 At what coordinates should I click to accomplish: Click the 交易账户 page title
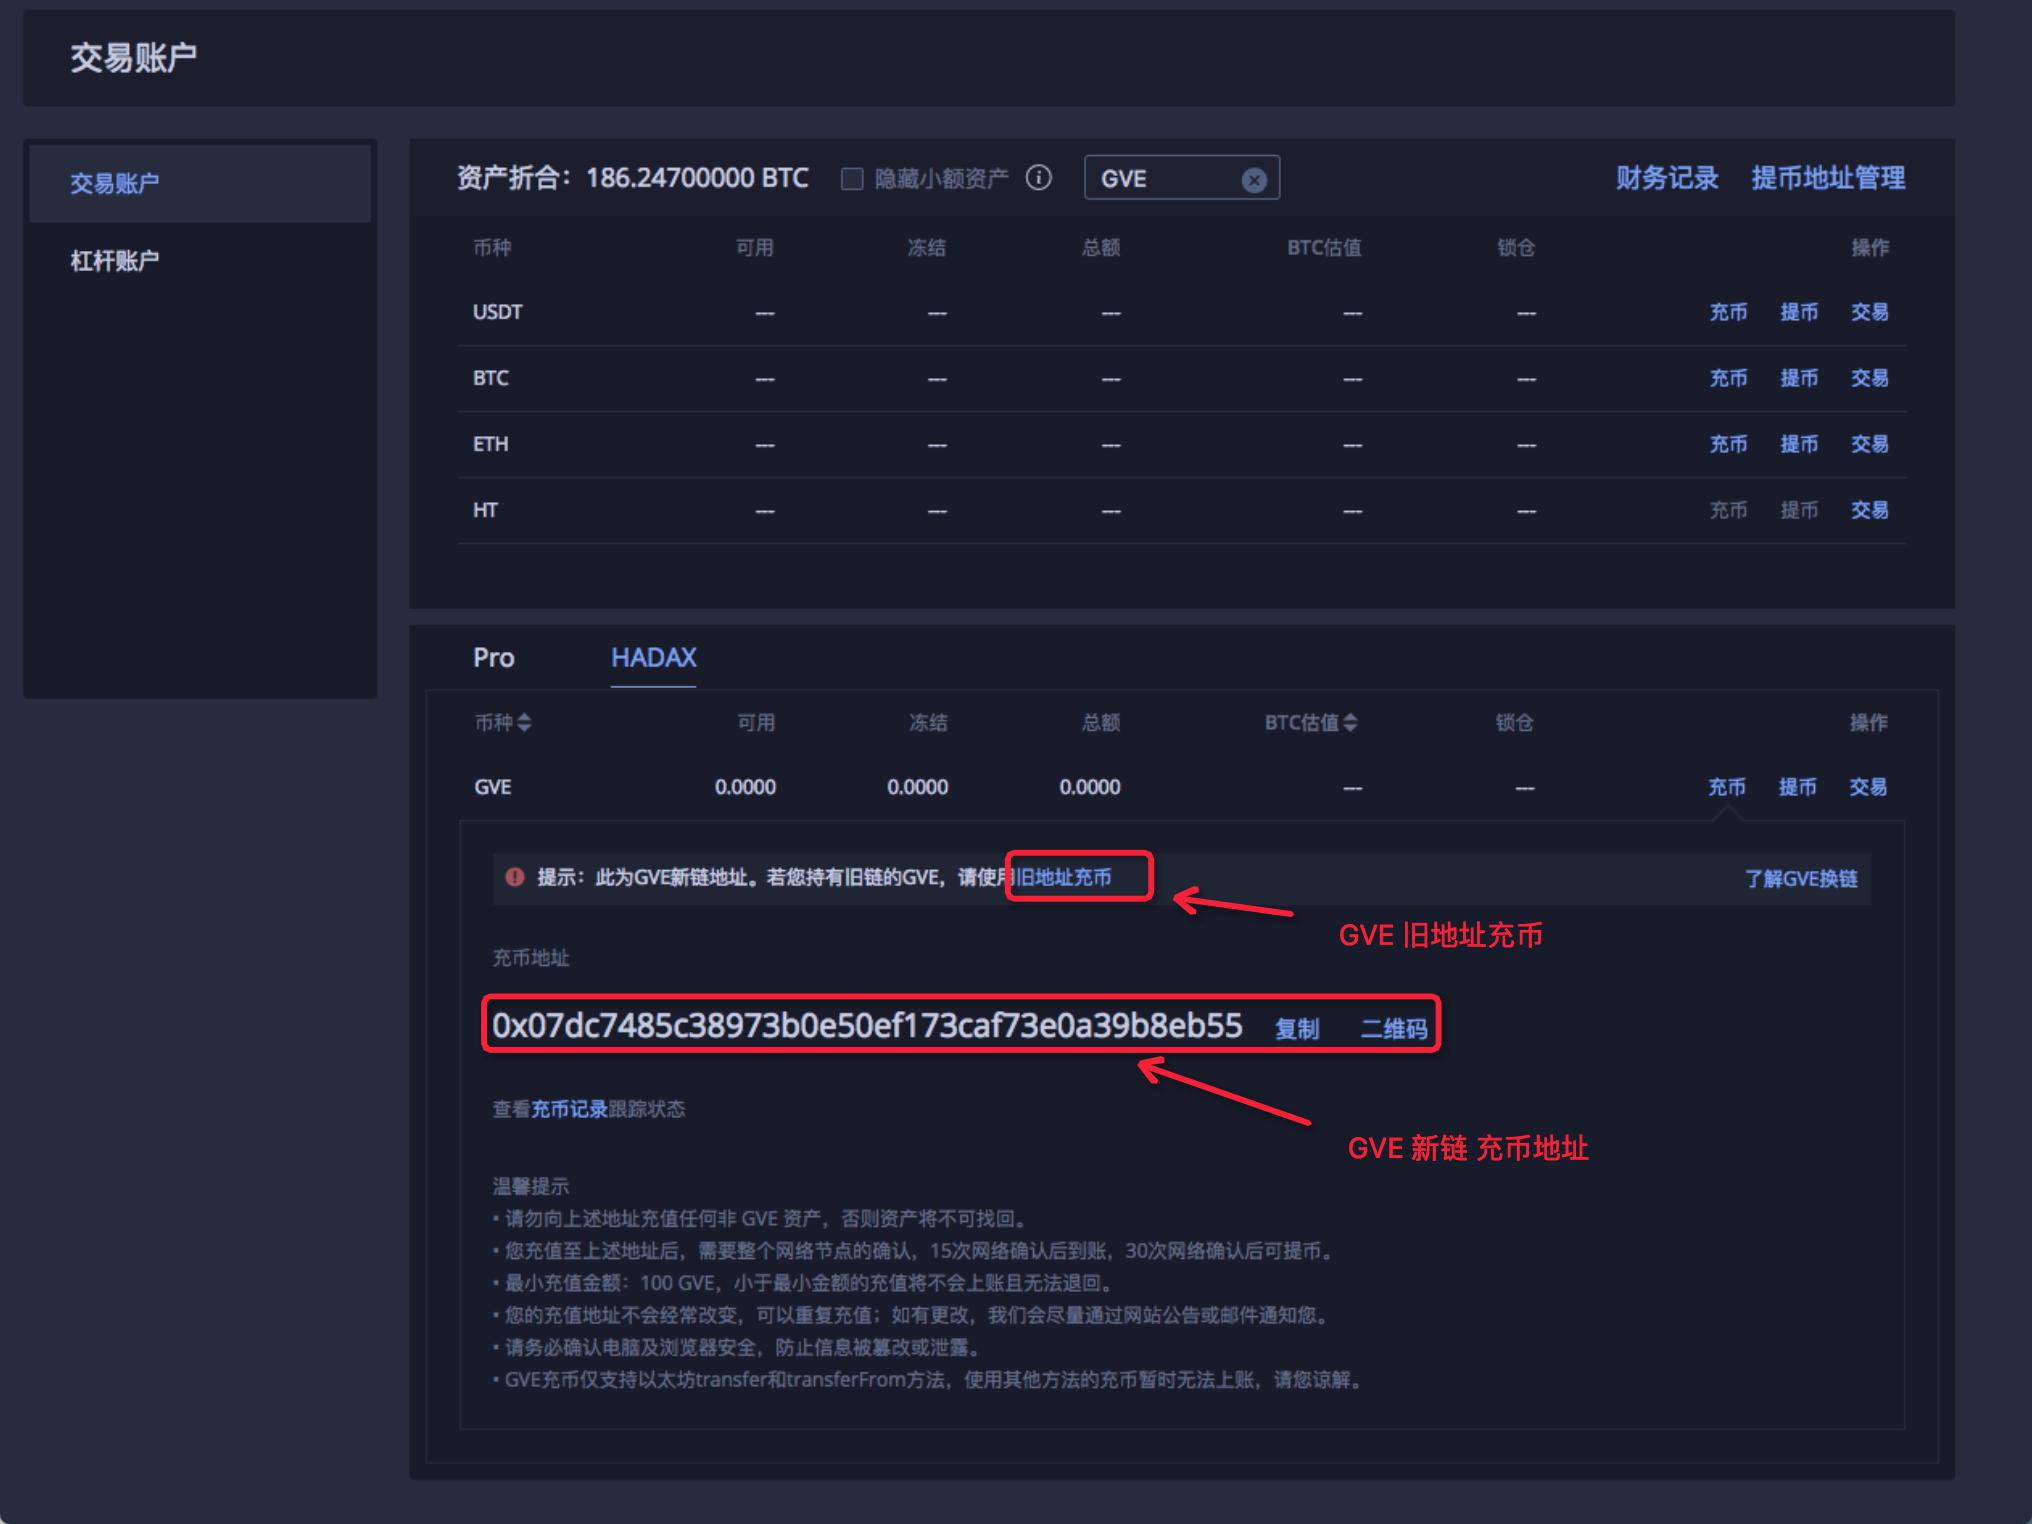pyautogui.click(x=133, y=57)
